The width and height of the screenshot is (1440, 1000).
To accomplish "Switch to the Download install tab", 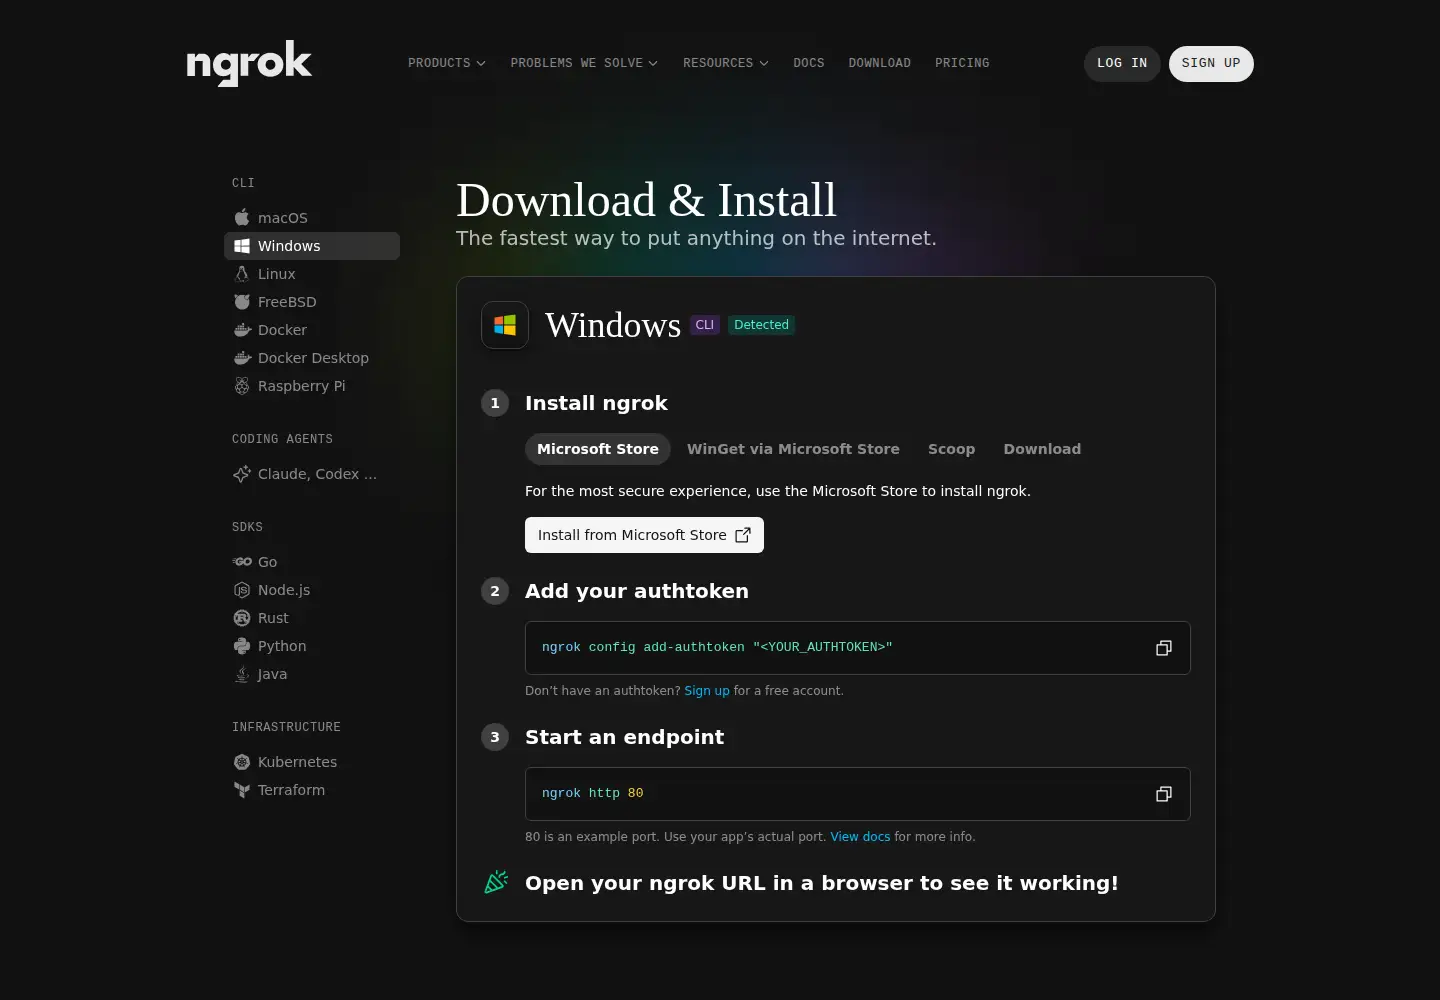I will [1042, 449].
